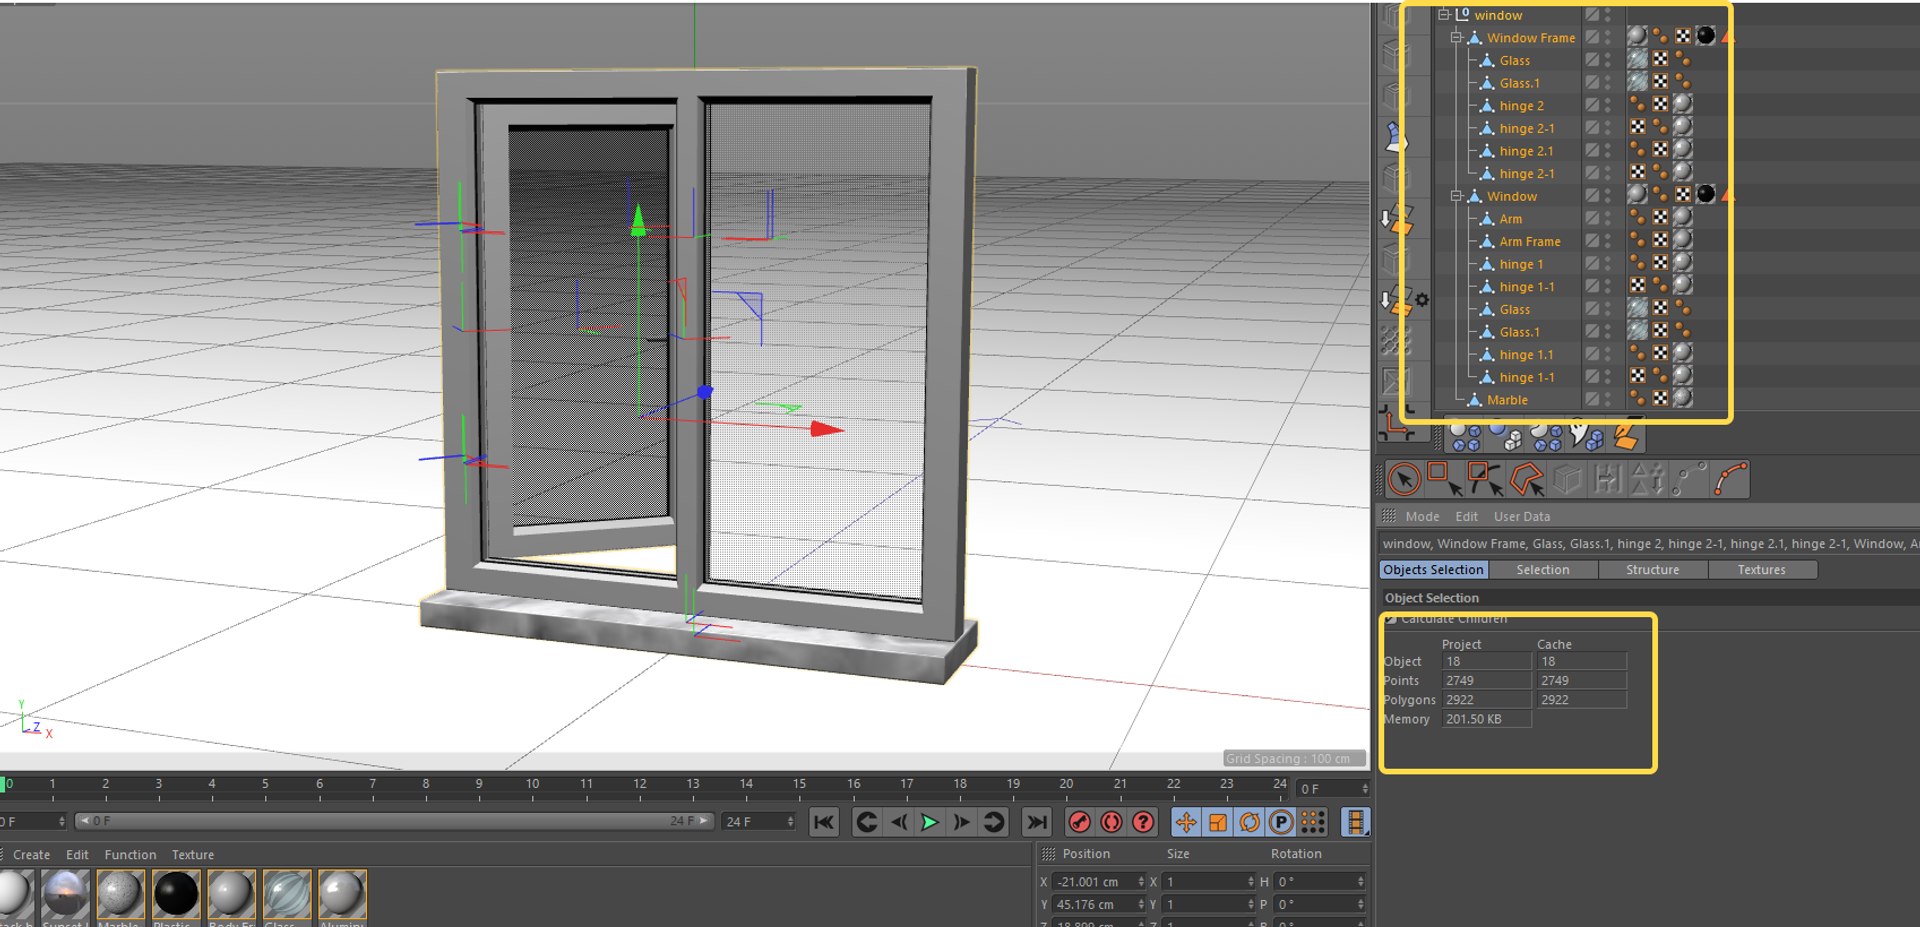Toggle visibility dots for hinge 2
Screen dimensions: 1920x927
(x=1608, y=105)
